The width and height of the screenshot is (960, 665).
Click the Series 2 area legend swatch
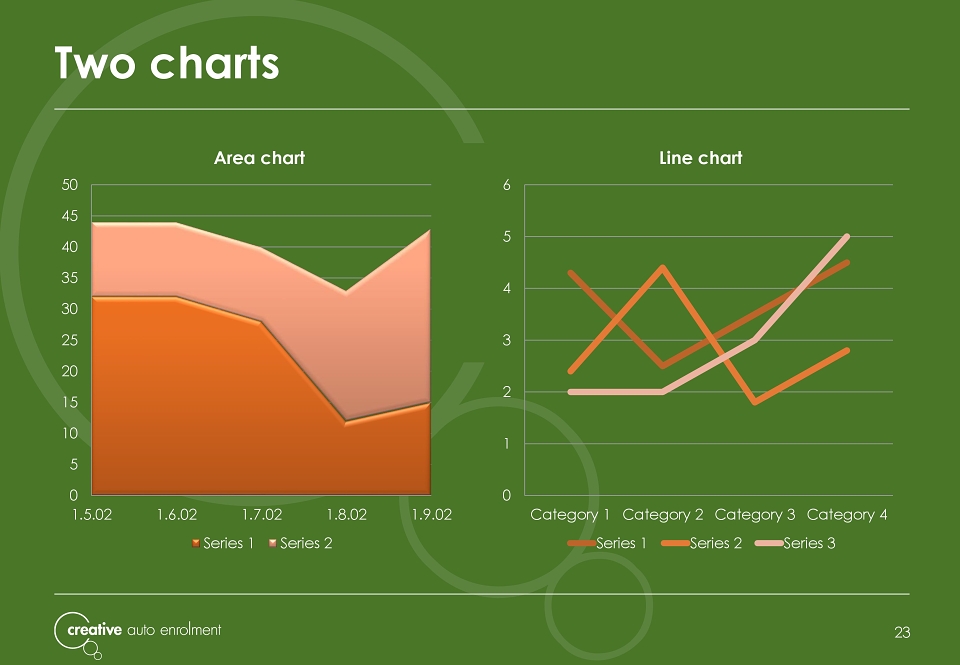pyautogui.click(x=273, y=543)
